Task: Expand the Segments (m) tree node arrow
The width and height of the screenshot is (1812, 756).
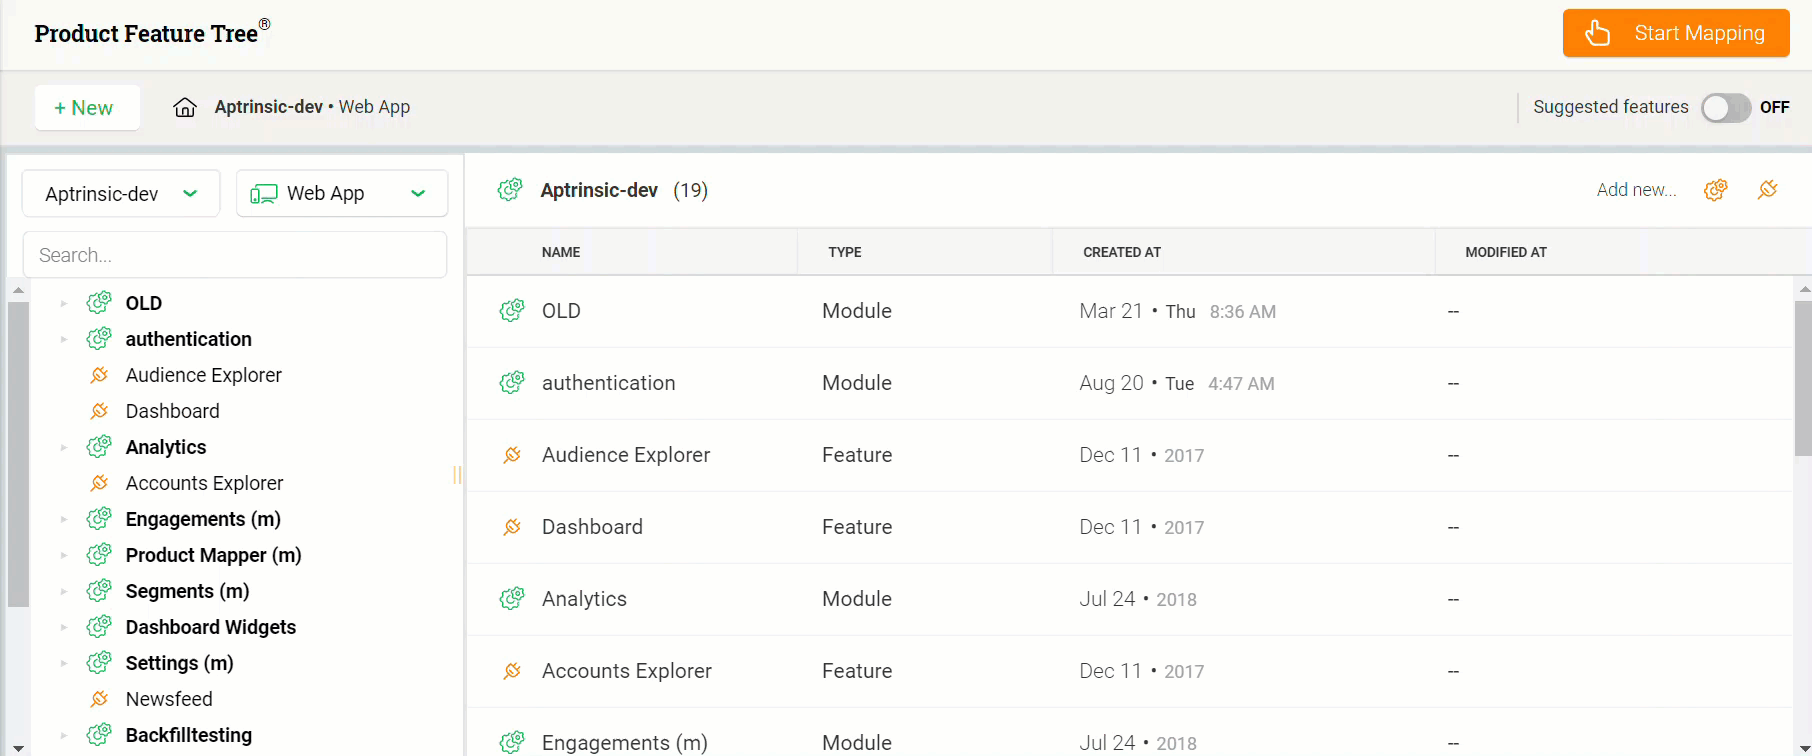Action: [63, 591]
